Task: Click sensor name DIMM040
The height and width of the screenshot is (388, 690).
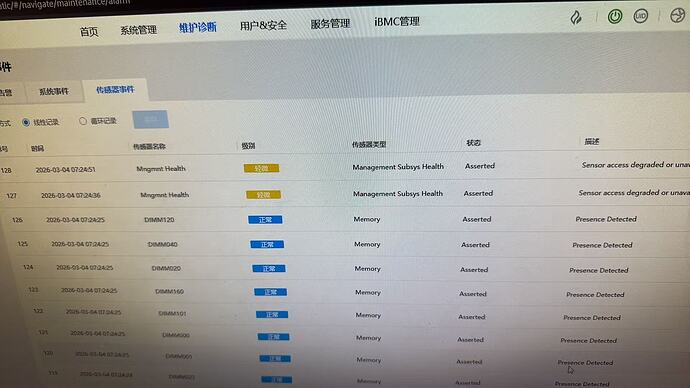Action: click(163, 244)
